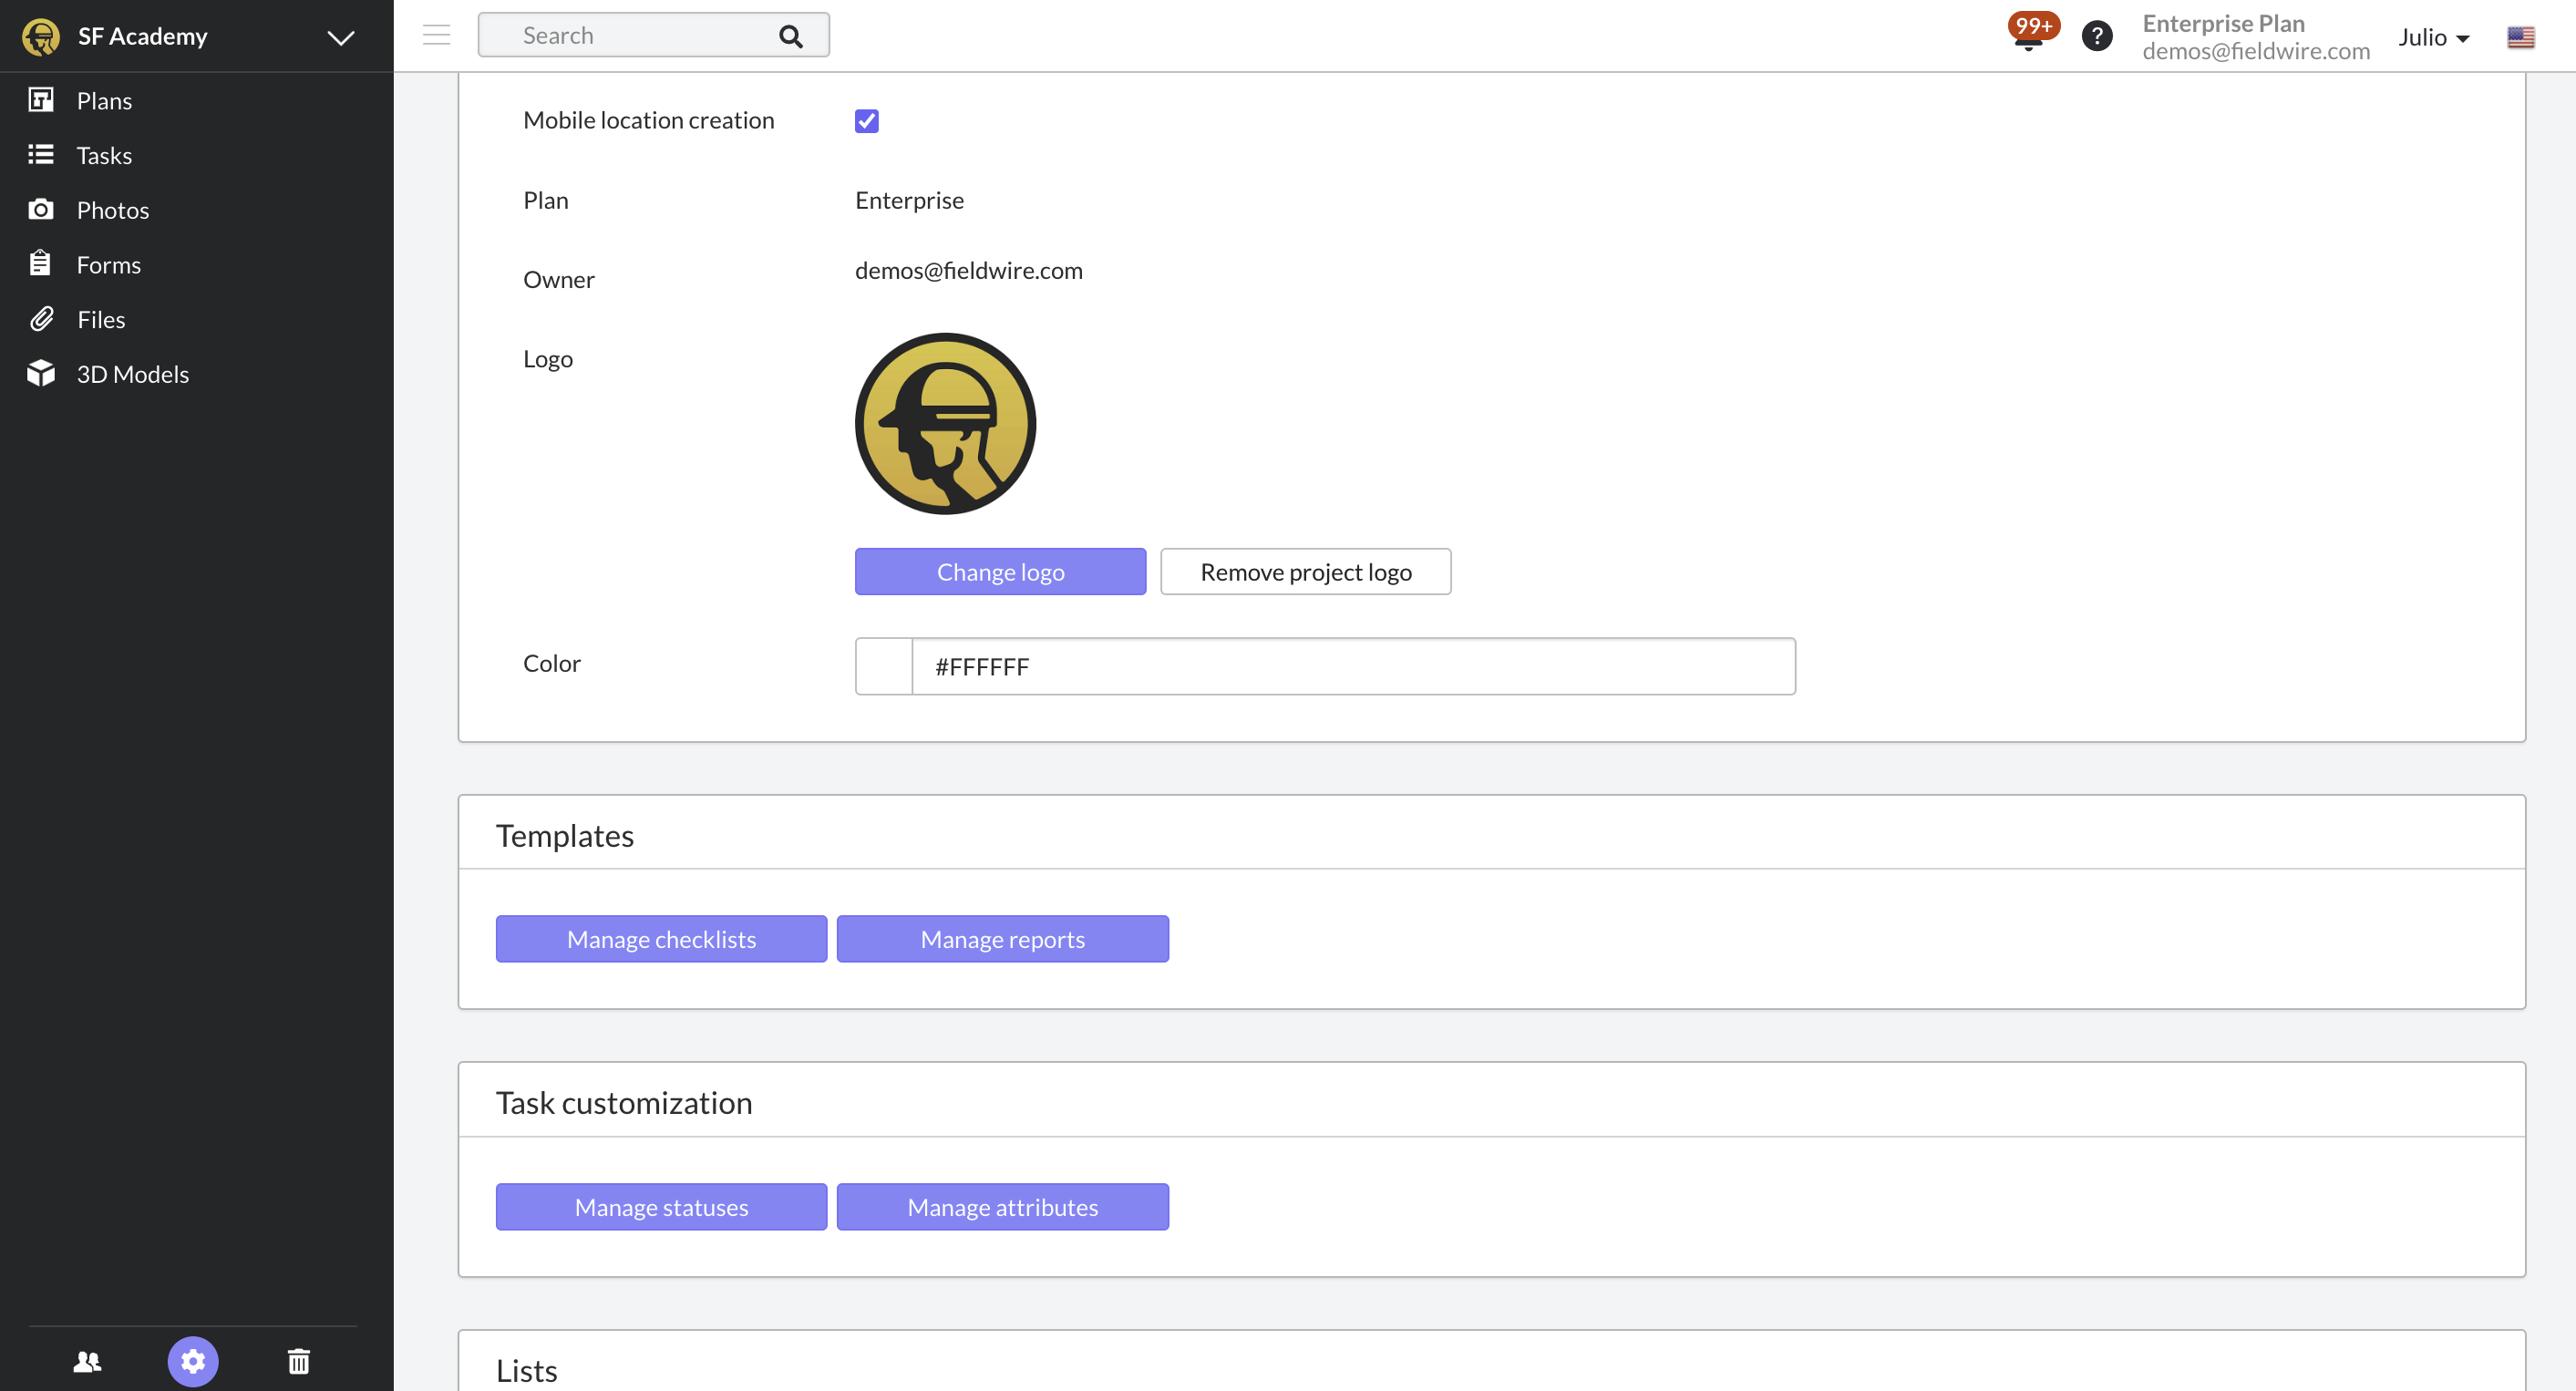
Task: Click the project settings gear icon
Action: pos(193,1361)
